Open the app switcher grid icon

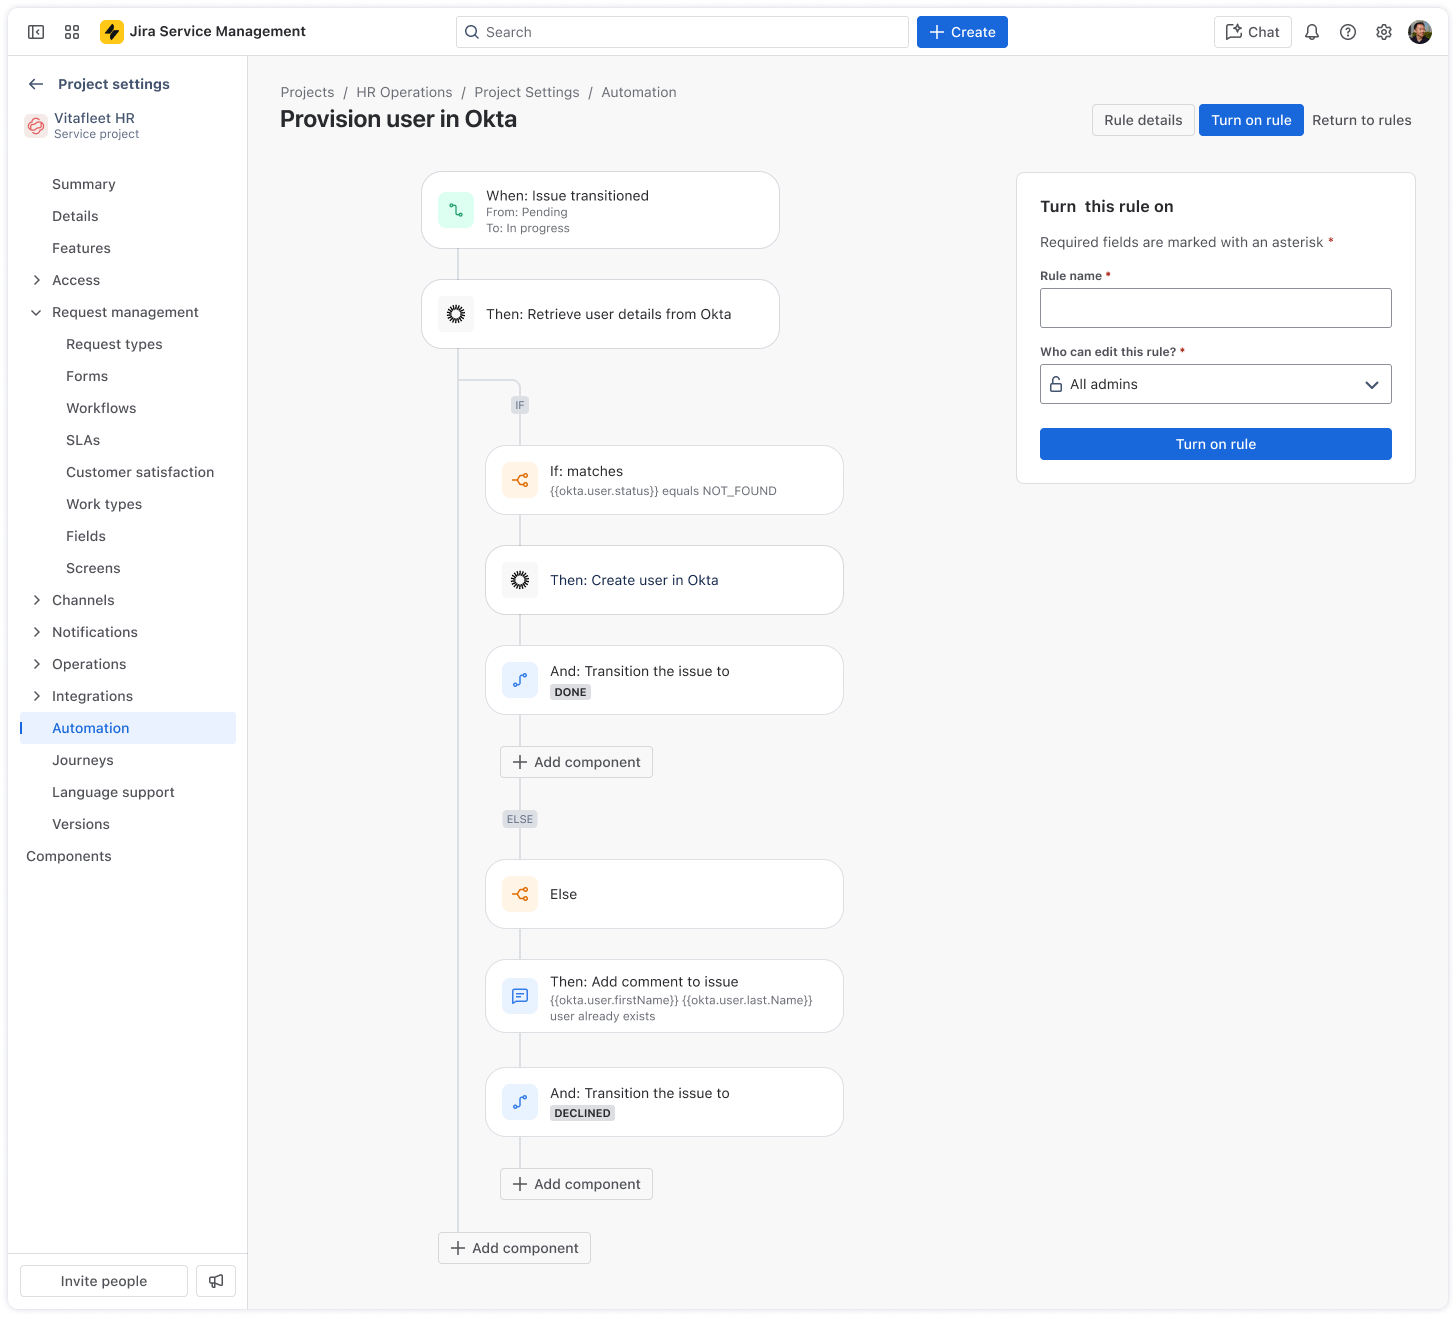pos(71,31)
